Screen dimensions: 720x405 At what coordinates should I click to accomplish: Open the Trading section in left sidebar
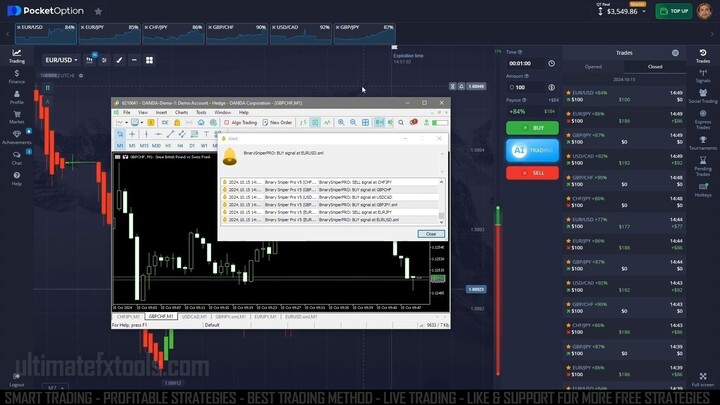[x=17, y=56]
